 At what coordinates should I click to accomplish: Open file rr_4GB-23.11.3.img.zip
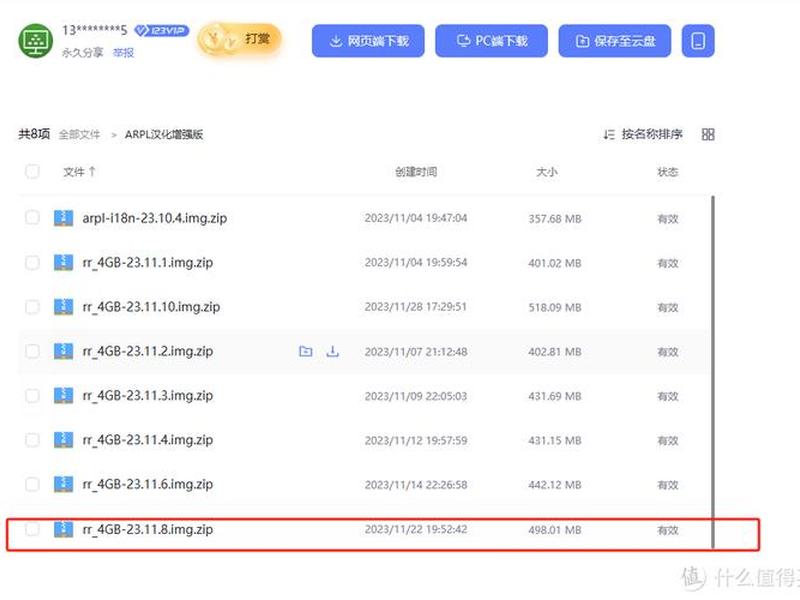click(x=147, y=396)
